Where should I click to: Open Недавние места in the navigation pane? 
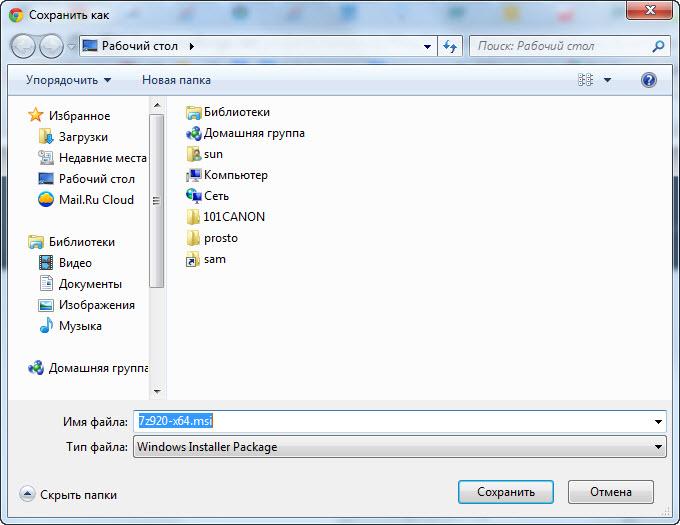[102, 158]
